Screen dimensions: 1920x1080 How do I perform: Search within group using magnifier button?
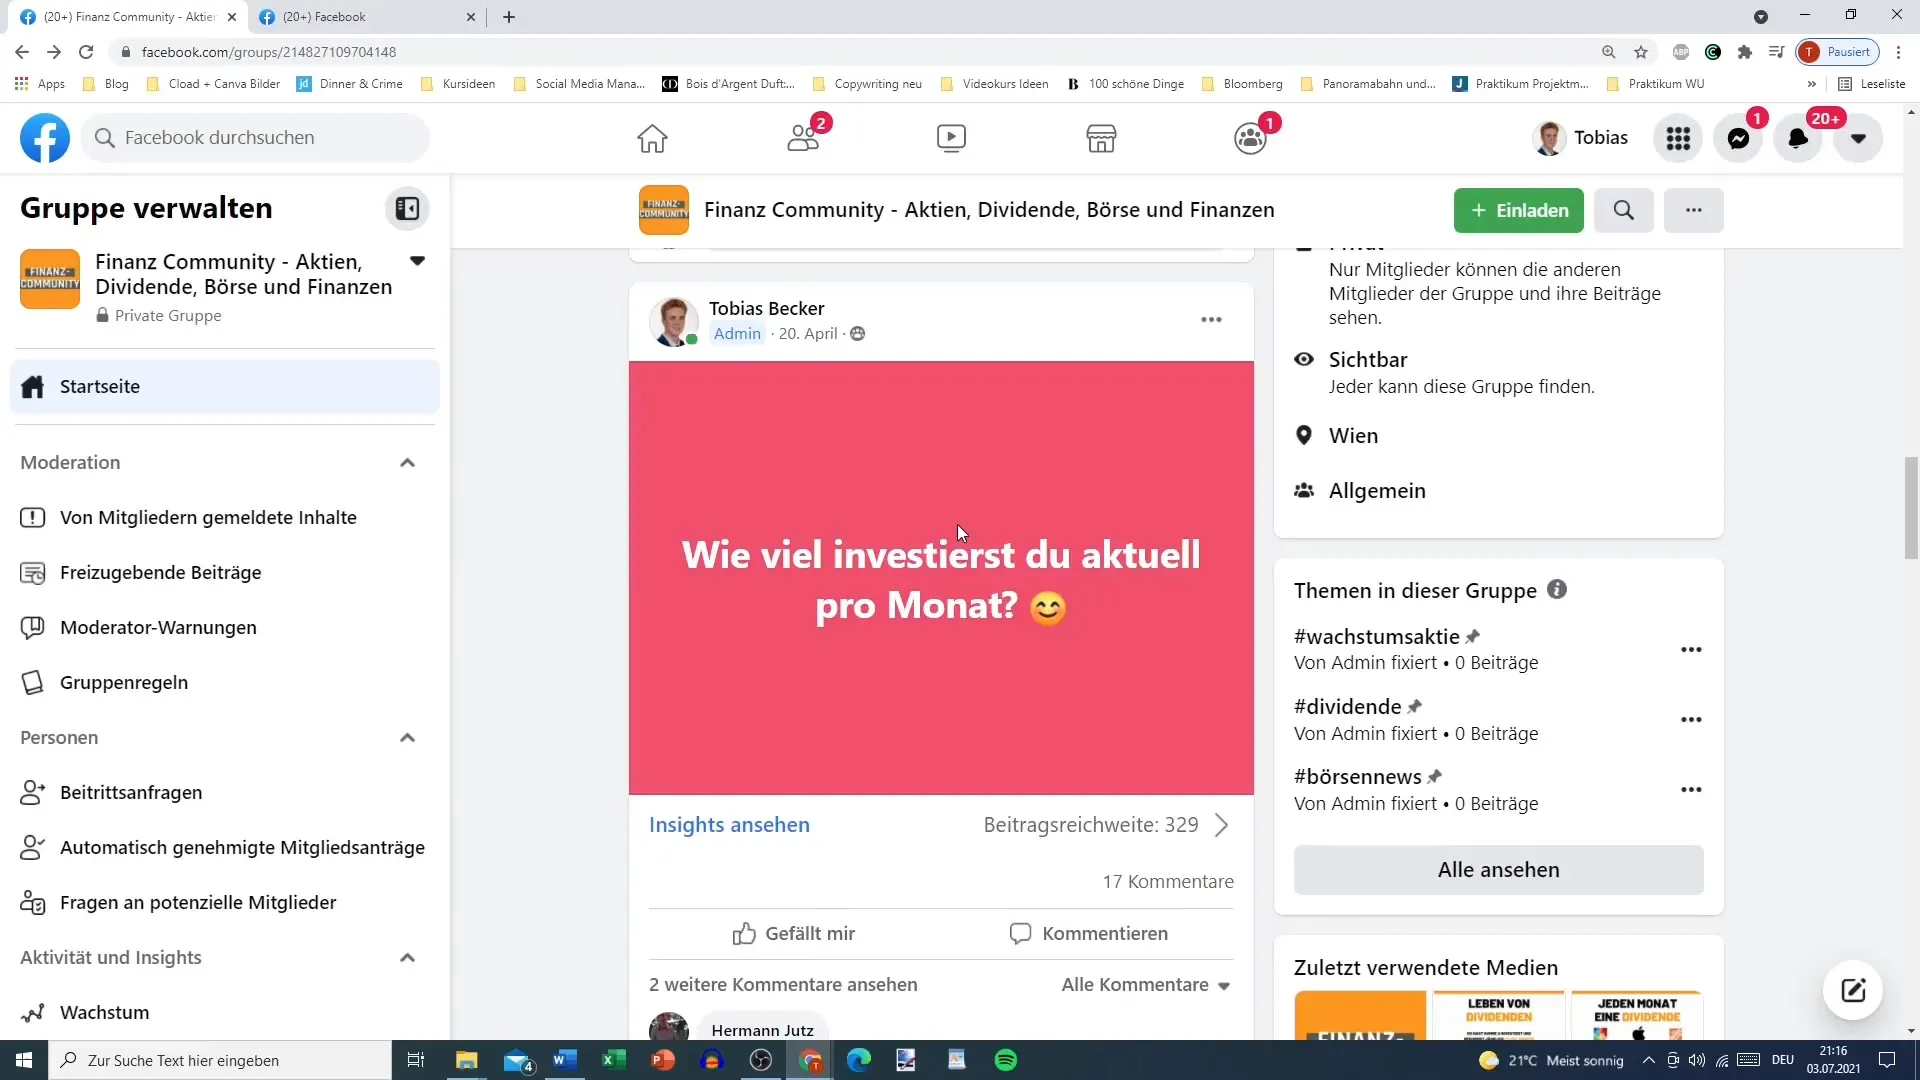tap(1623, 210)
